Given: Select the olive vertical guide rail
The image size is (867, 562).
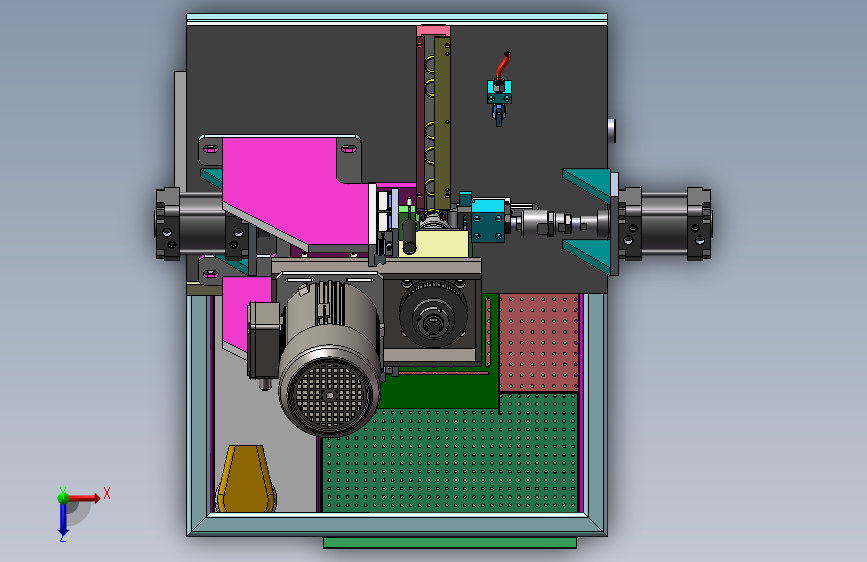Looking at the screenshot, I should click(442, 123).
